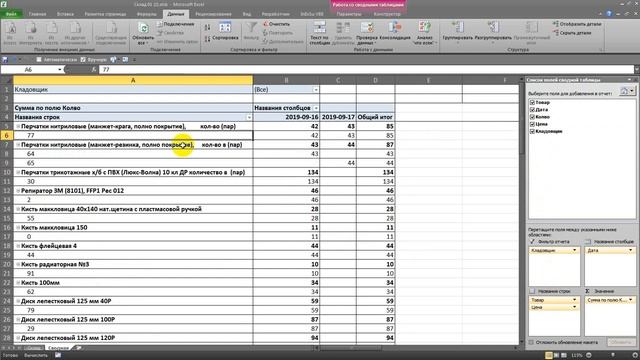Screen dimensions: 640x360
Task: Open the field list layout options dropdown
Action: 627,91
